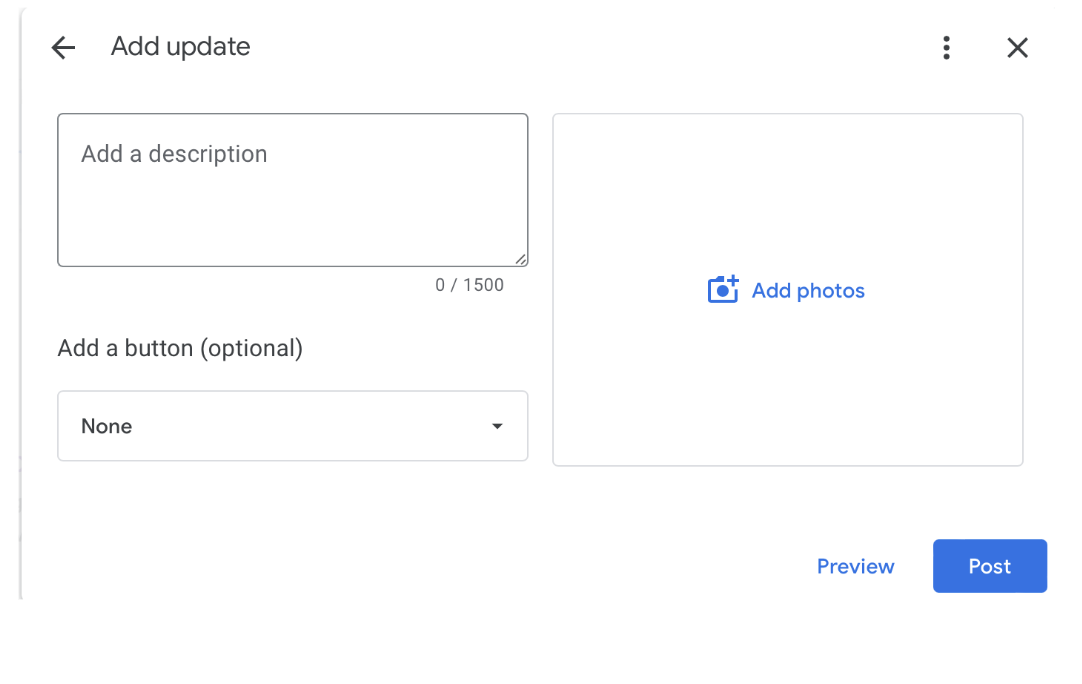The image size is (1082, 684).
Task: Open the Add a button dropdown
Action: point(292,426)
